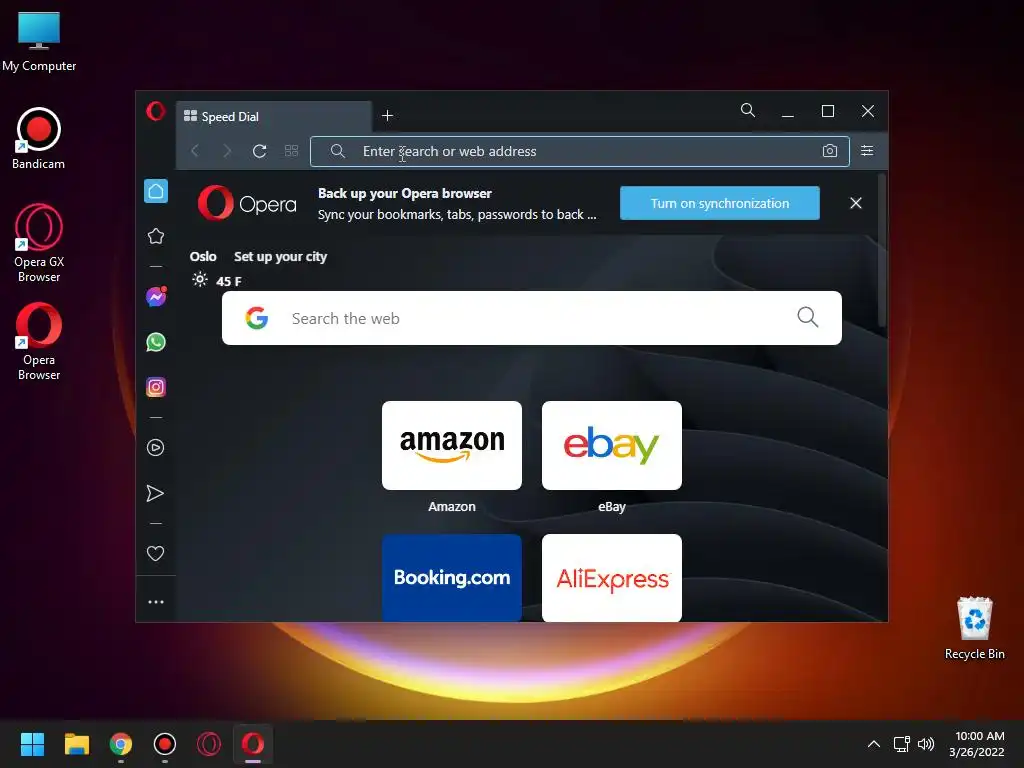The height and width of the screenshot is (768, 1024).
Task: Click the Oslo city label
Action: pyautogui.click(x=203, y=257)
